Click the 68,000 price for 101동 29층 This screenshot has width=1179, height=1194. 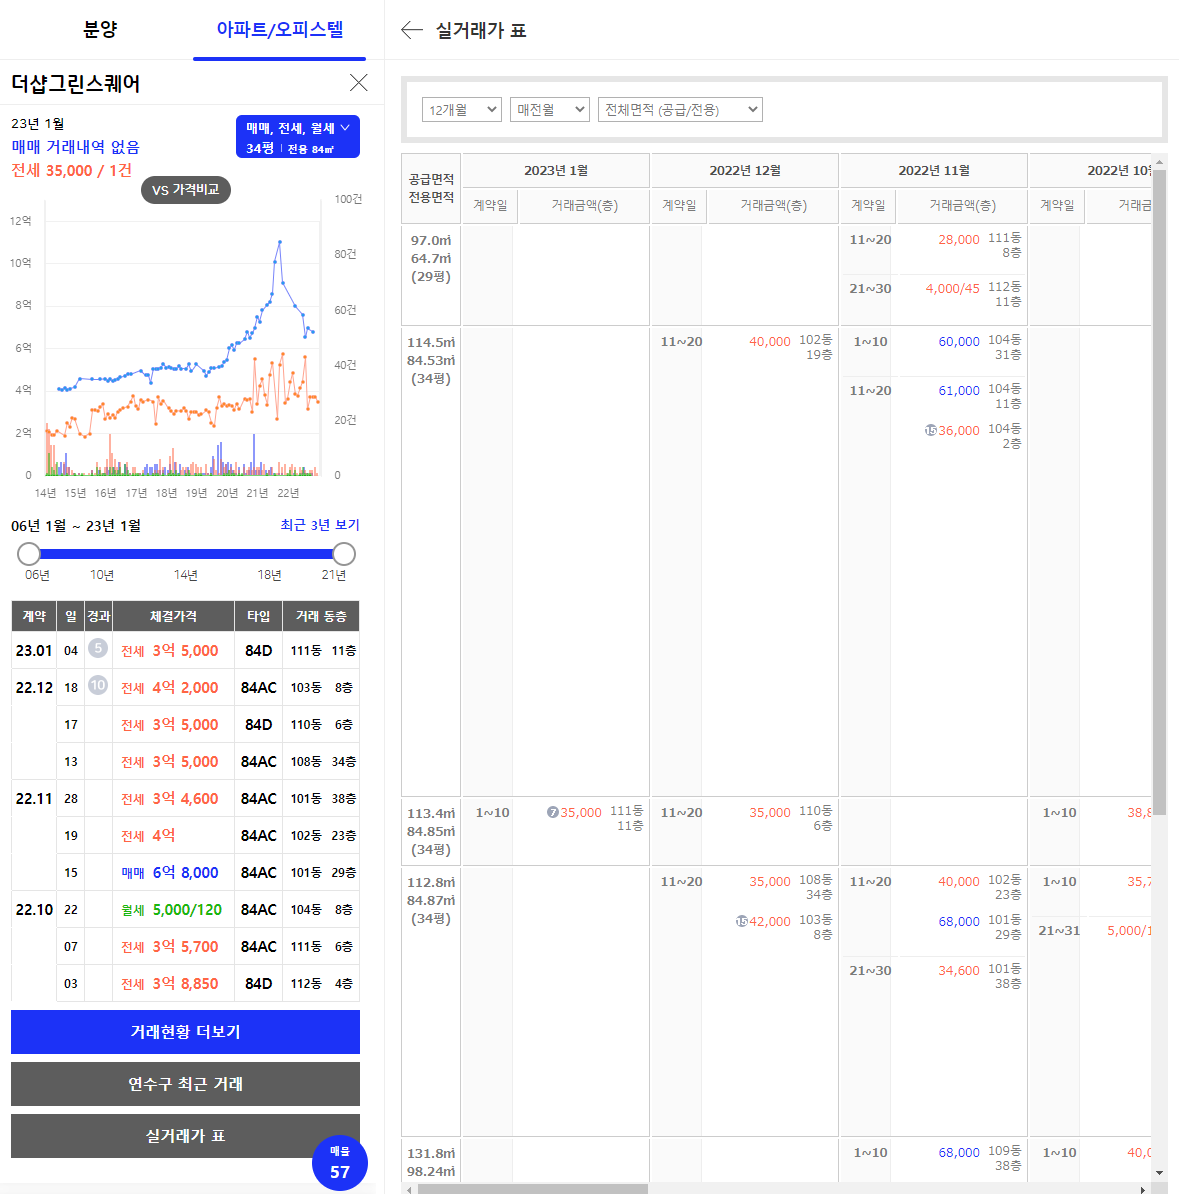pyautogui.click(x=958, y=921)
